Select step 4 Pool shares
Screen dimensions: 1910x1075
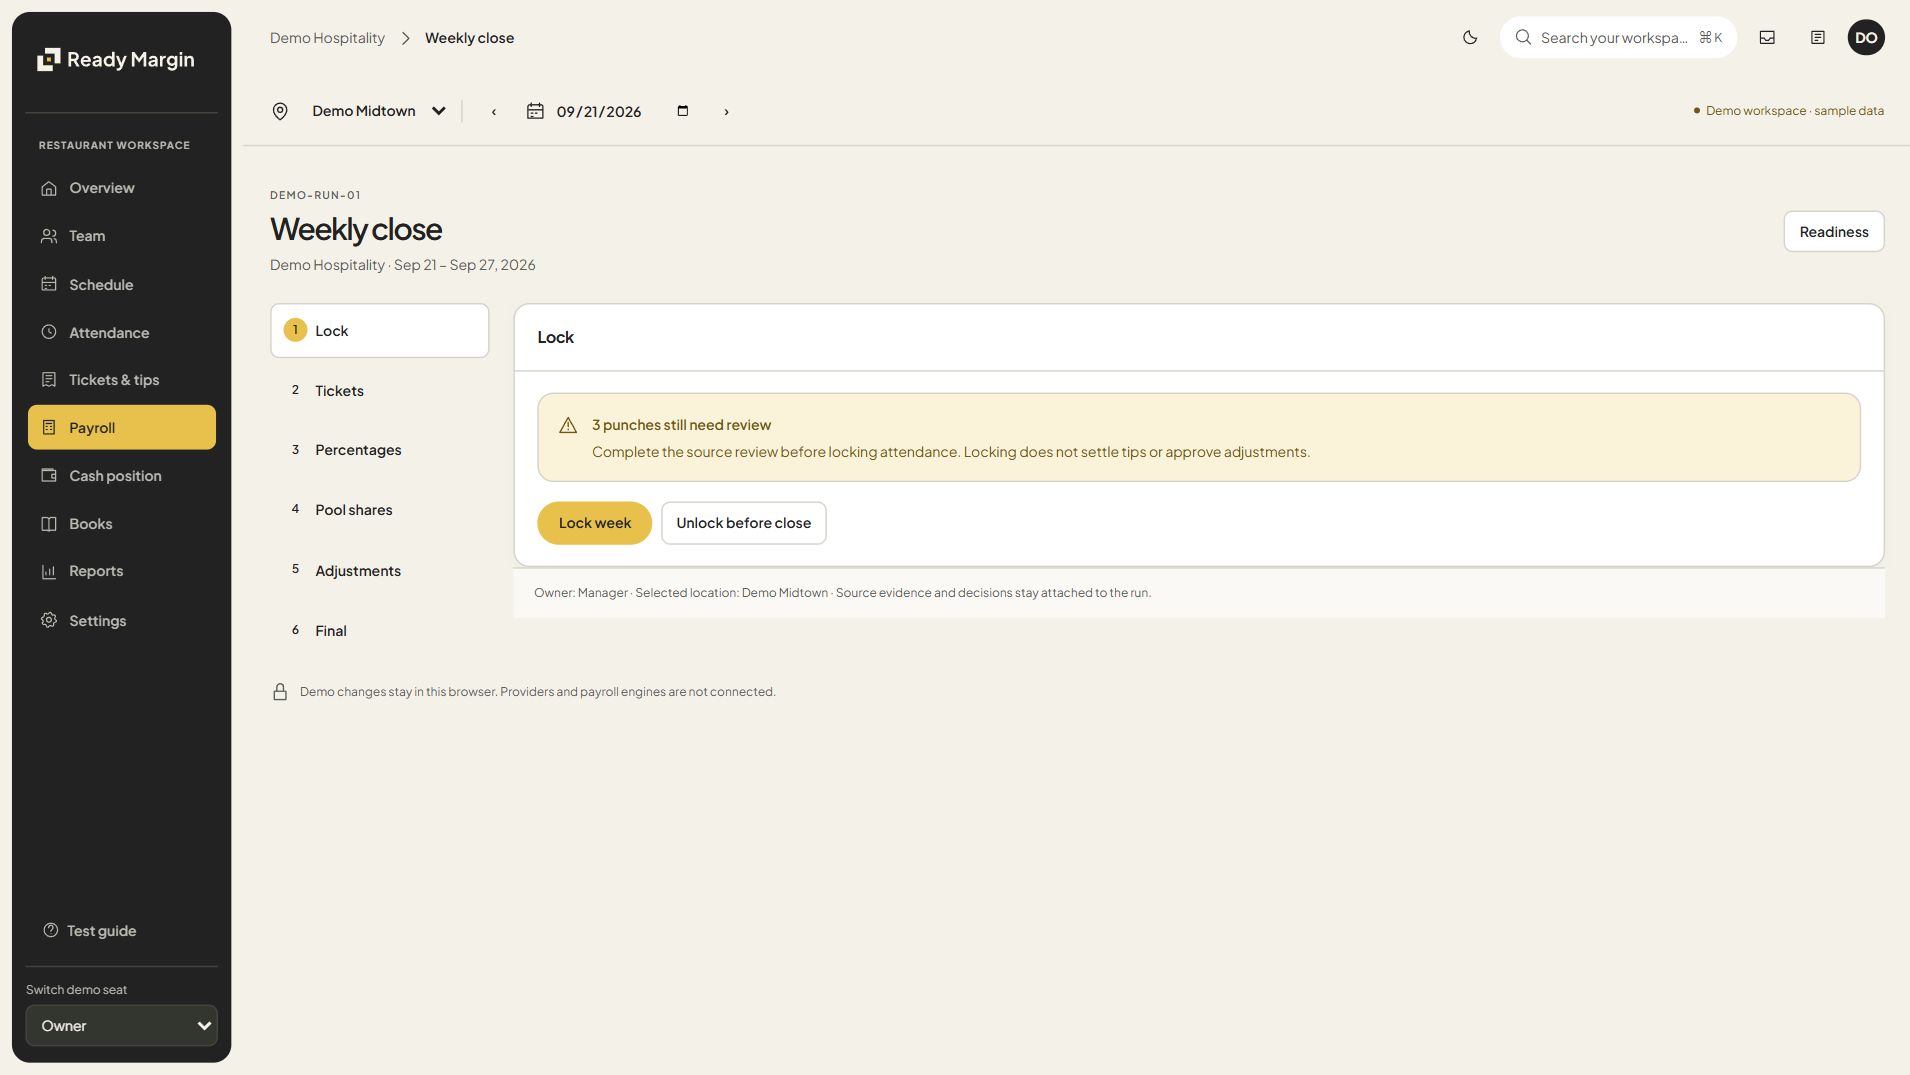tap(380, 510)
